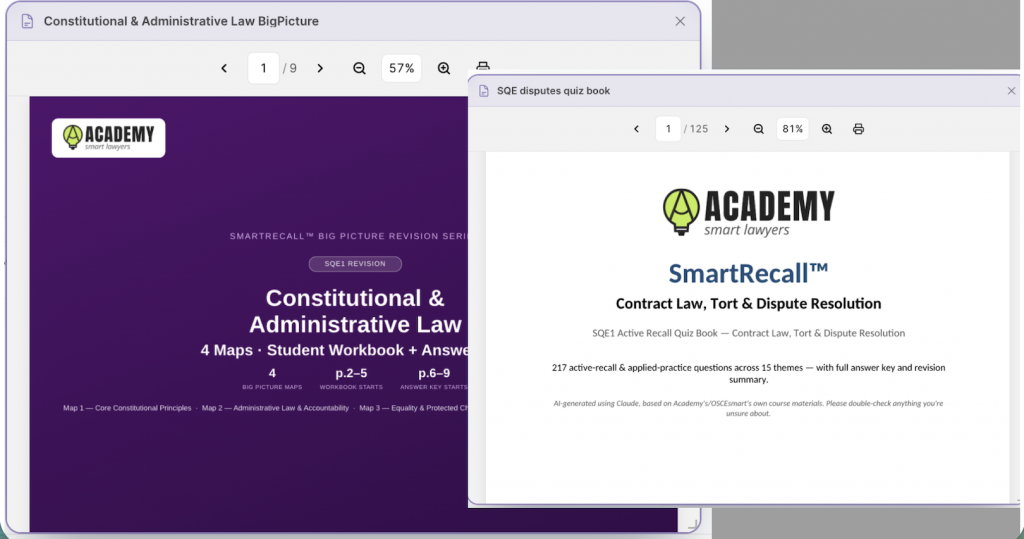This screenshot has width=1024, height=539.
Task: Click 'Contract Law, Tort & Dispute Resolution' subtitle
Action: pyautogui.click(x=748, y=304)
